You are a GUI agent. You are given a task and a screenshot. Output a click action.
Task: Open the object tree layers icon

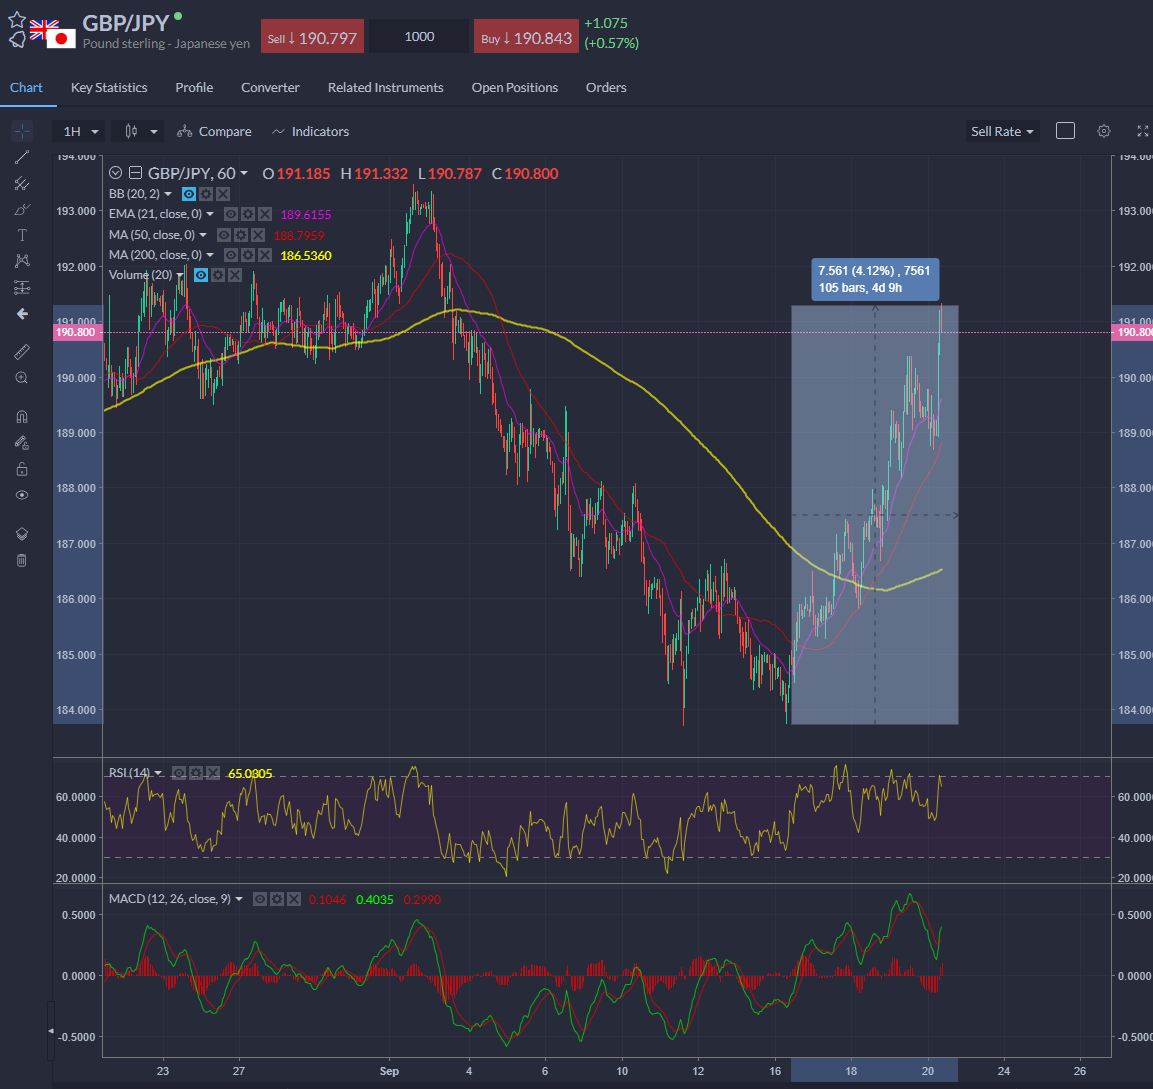tap(22, 534)
